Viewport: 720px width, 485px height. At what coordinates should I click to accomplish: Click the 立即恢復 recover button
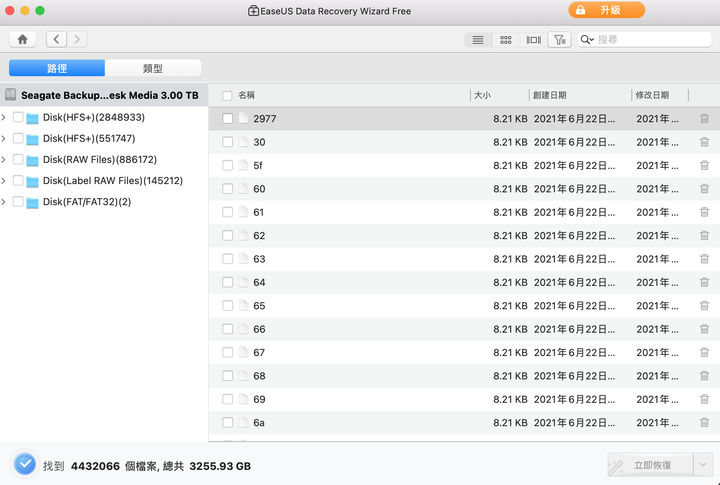(x=651, y=465)
